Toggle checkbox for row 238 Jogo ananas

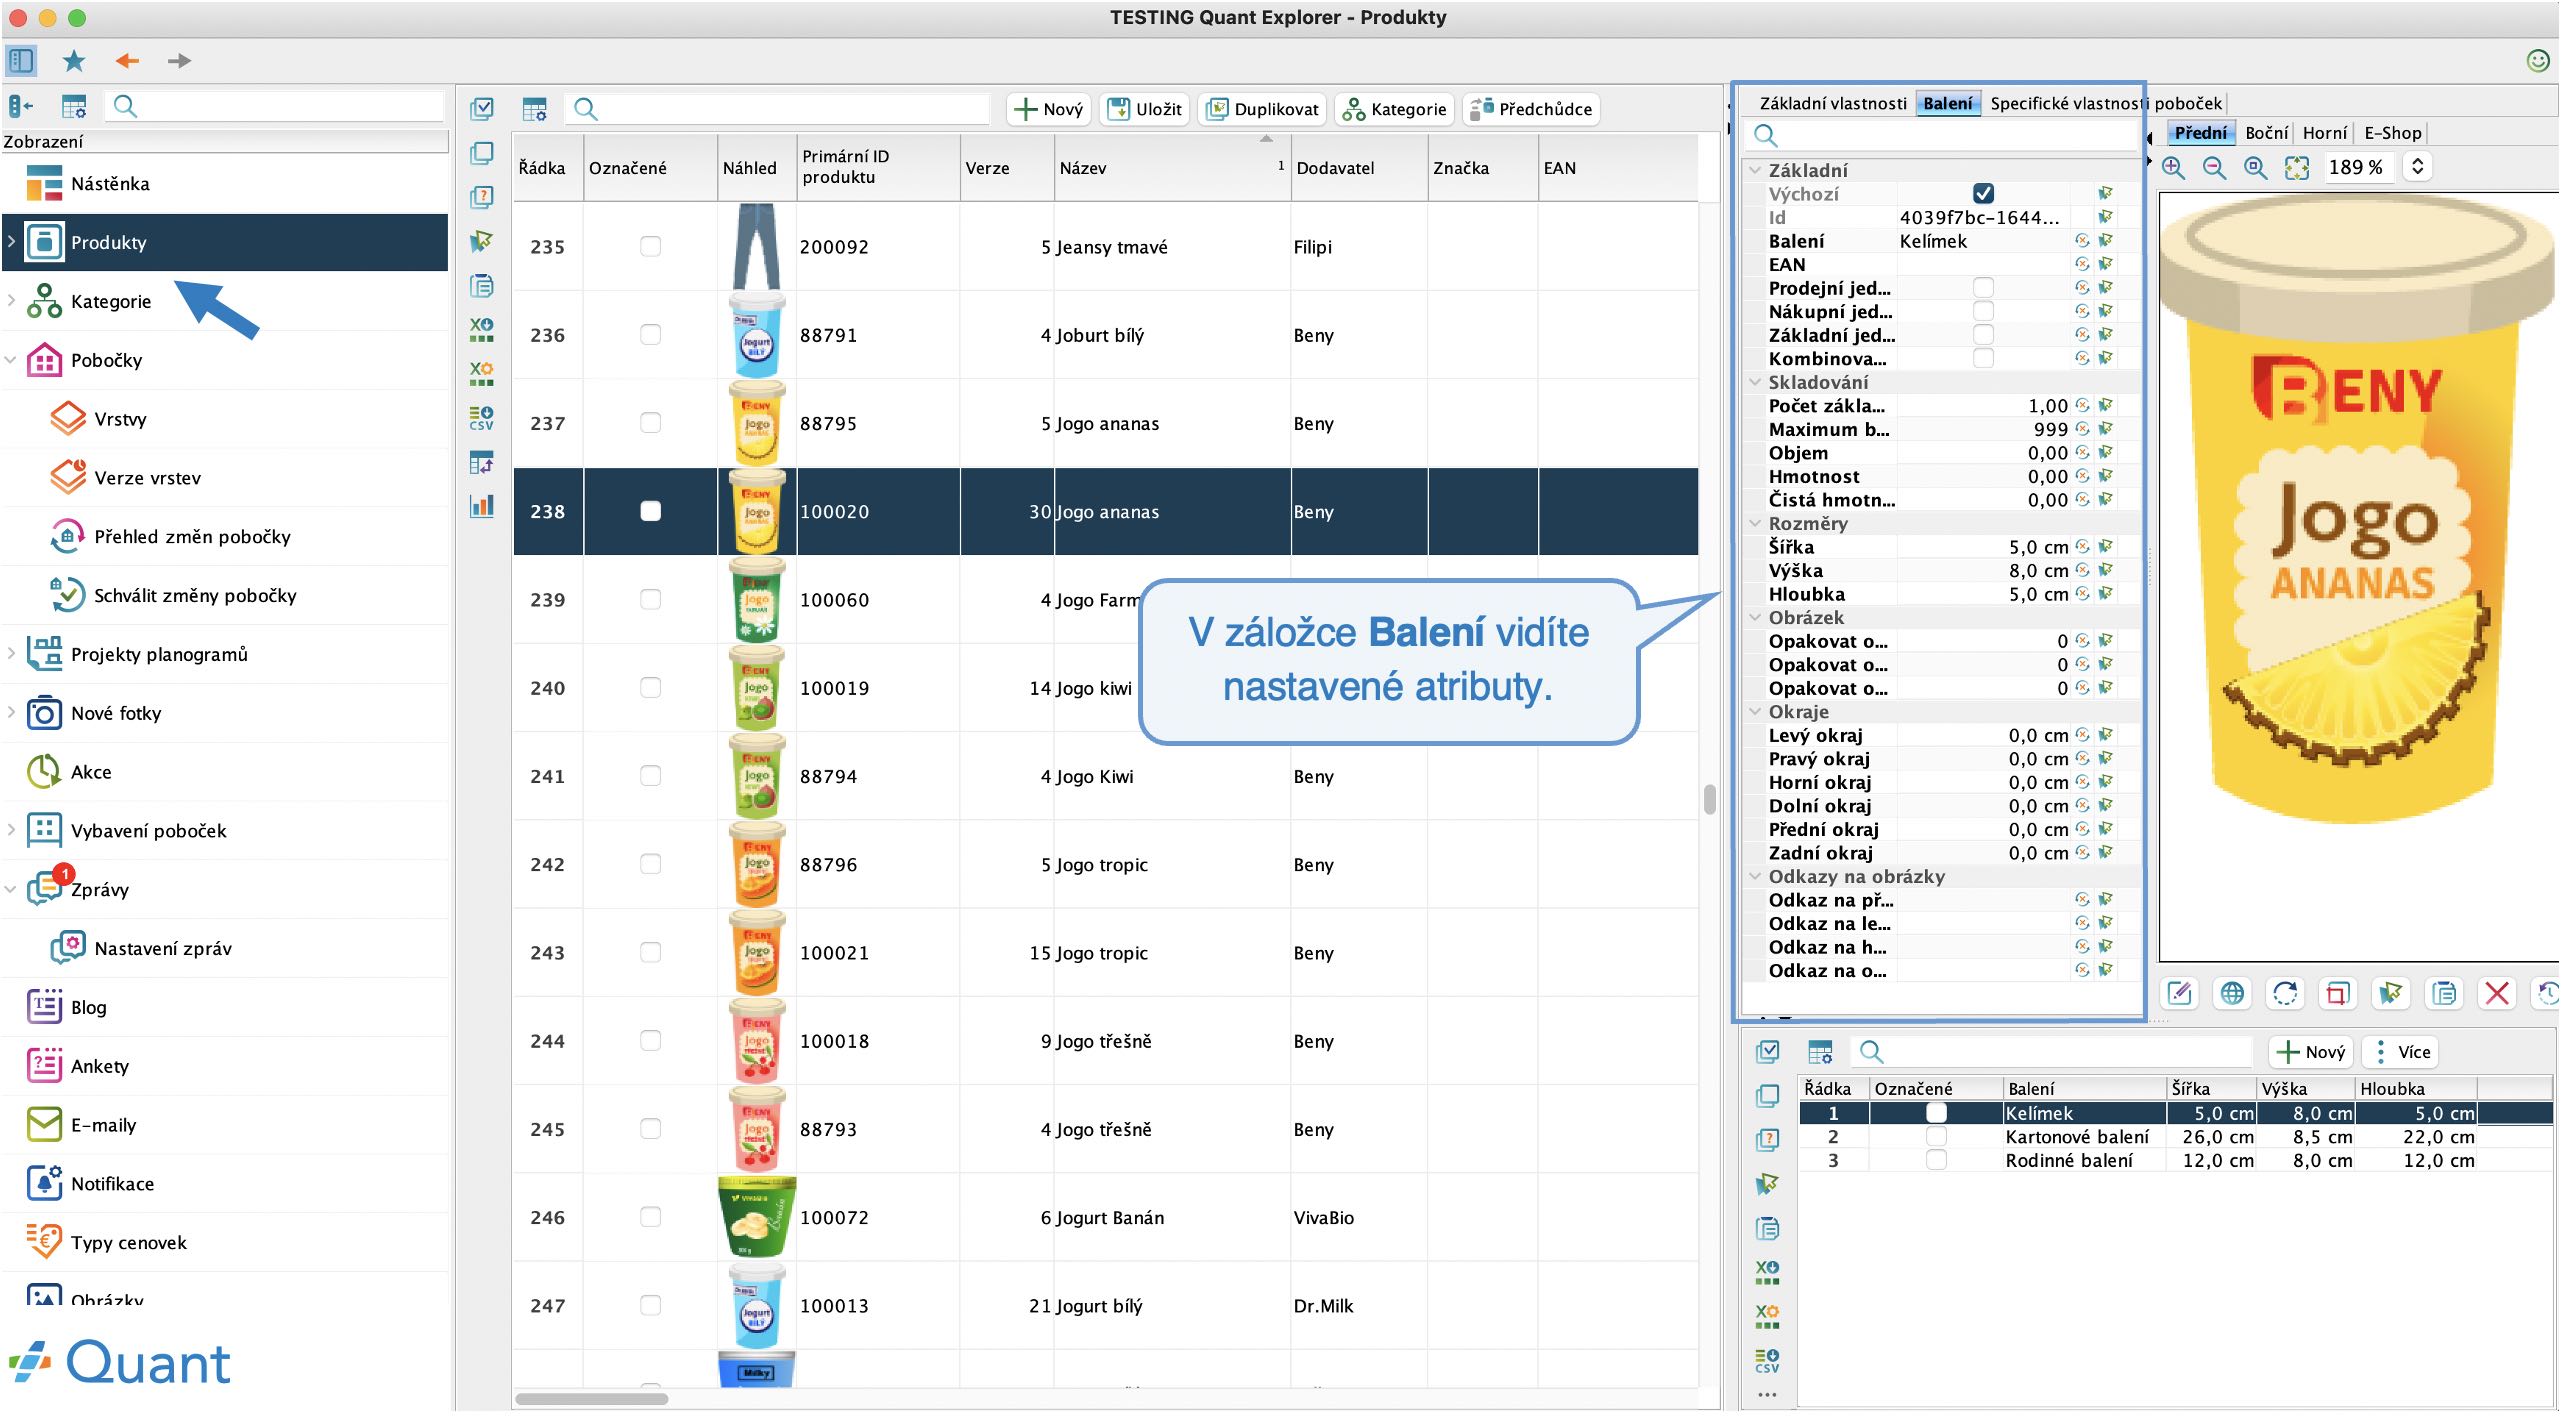tap(651, 512)
